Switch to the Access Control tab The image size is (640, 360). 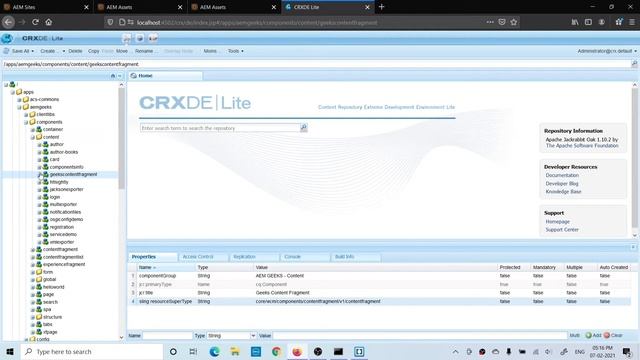[198, 257]
